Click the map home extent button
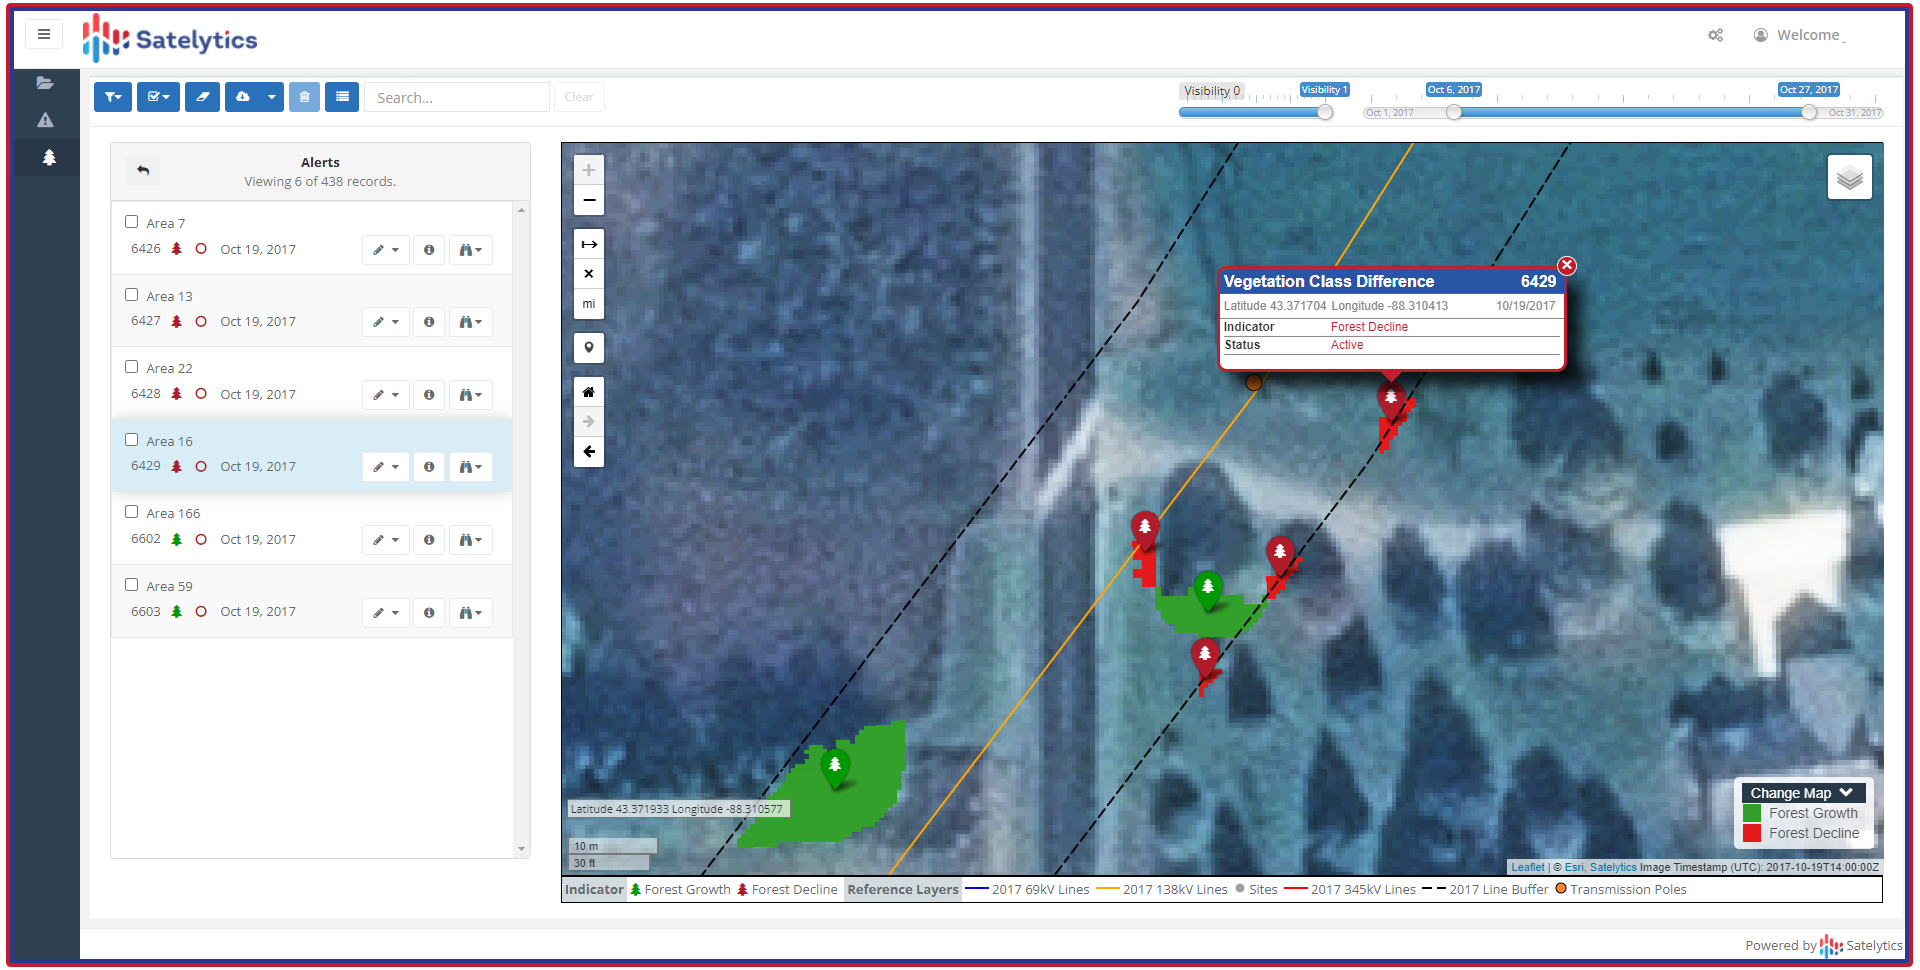 589,392
